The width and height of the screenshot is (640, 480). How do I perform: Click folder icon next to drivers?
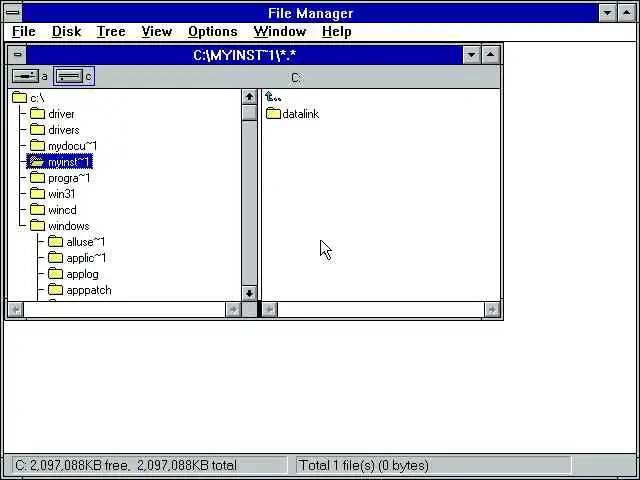37,129
